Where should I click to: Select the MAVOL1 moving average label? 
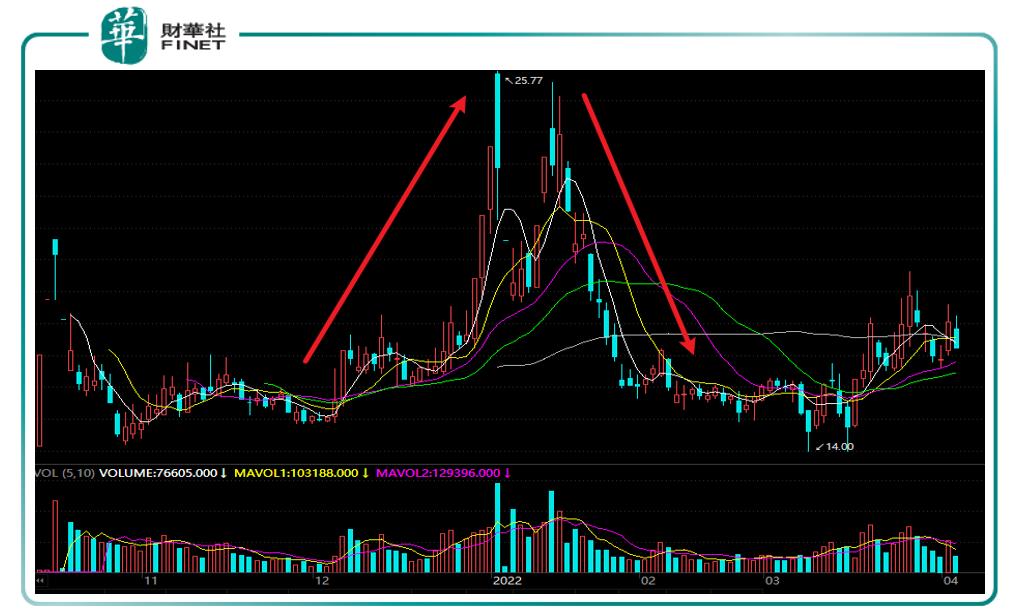[296, 473]
